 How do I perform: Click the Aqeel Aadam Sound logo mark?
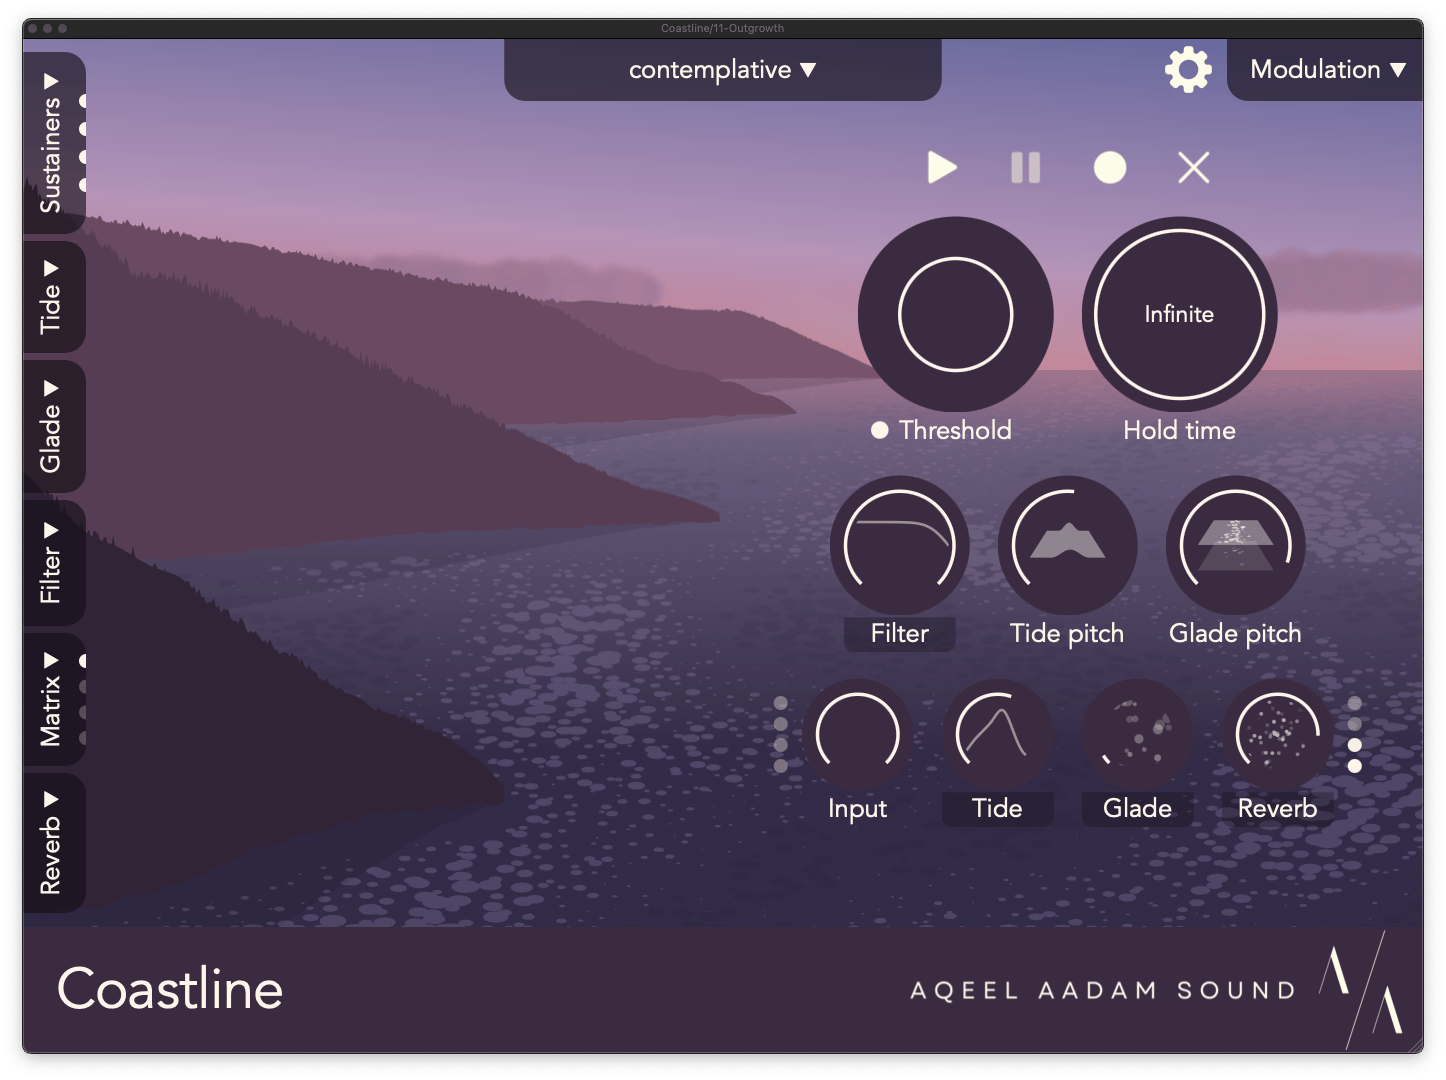(x=1361, y=990)
